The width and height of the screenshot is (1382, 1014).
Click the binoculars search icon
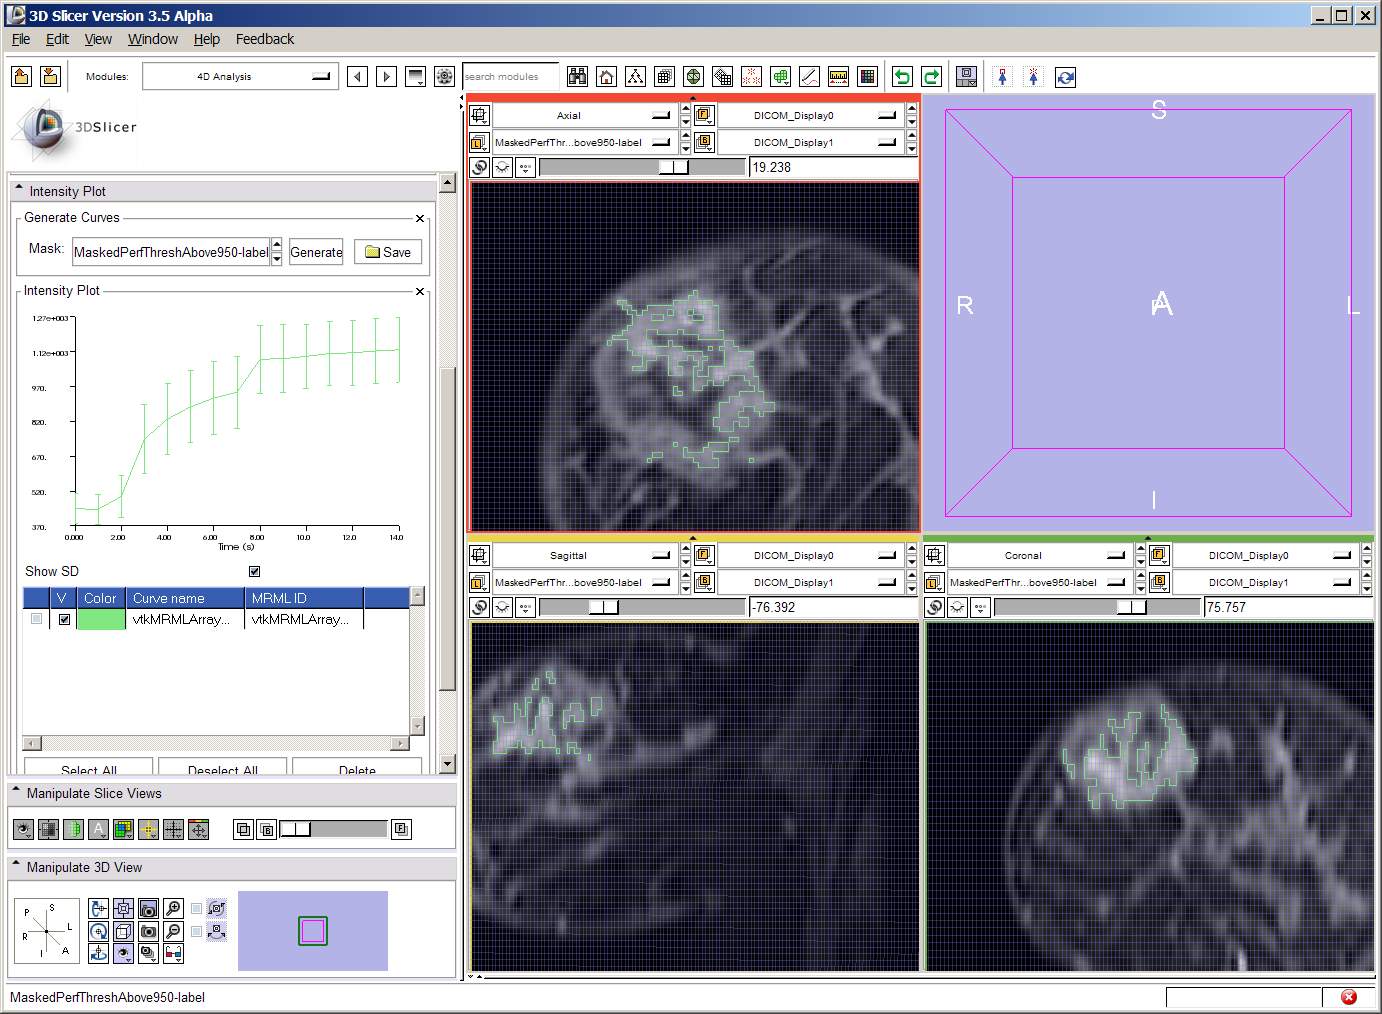coord(577,77)
